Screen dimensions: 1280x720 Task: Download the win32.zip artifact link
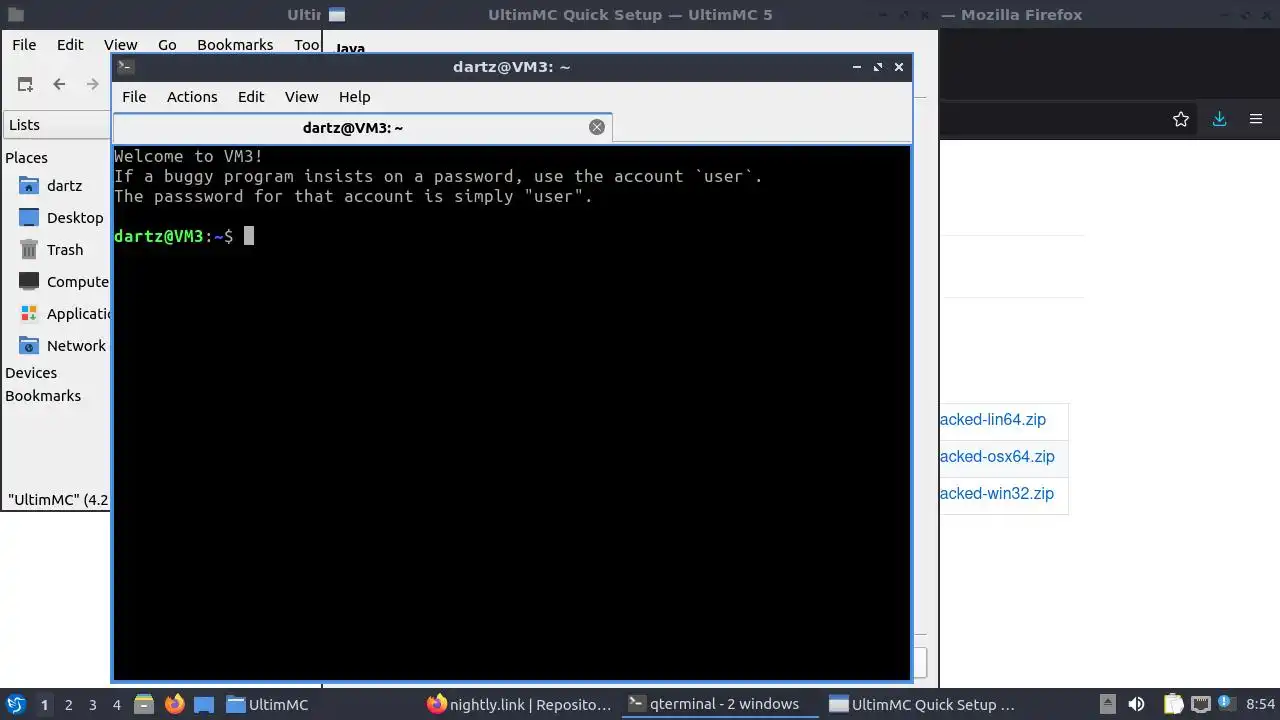coord(996,494)
